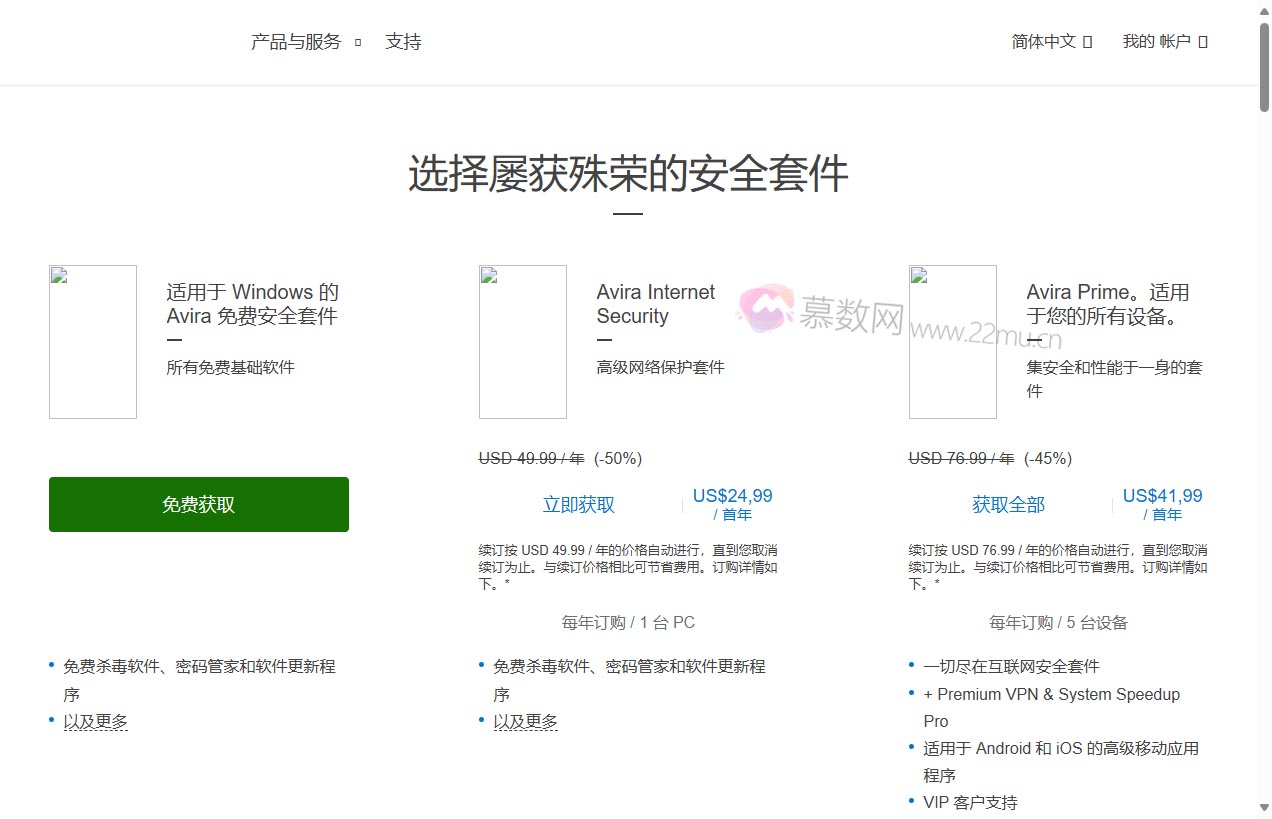Open the 产品与服务 navigation menu
The height and width of the screenshot is (819, 1272).
(295, 41)
